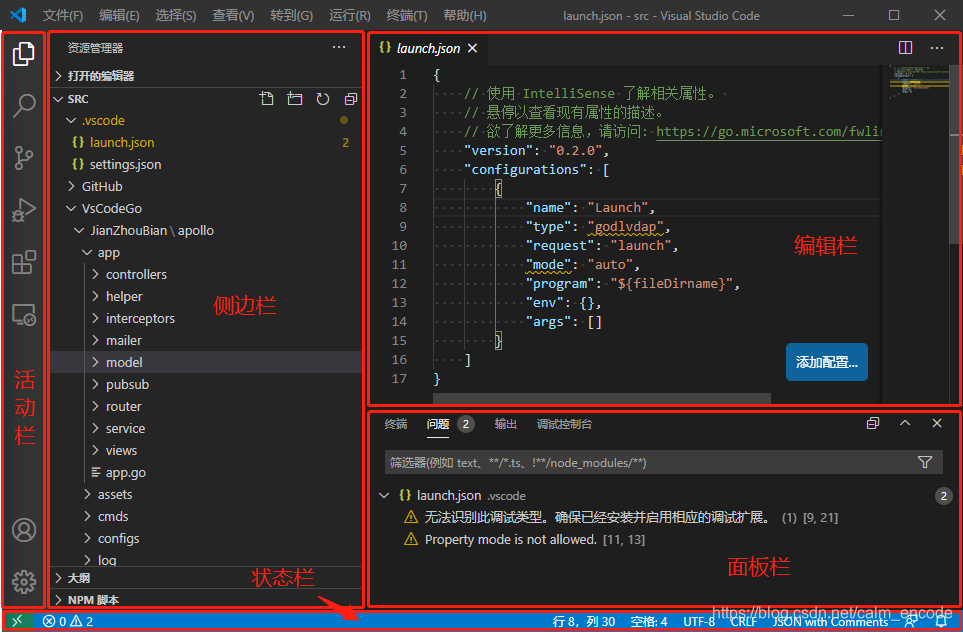Click the New Folder icon in SRC header
Image resolution: width=963 pixels, height=632 pixels.
295,99
